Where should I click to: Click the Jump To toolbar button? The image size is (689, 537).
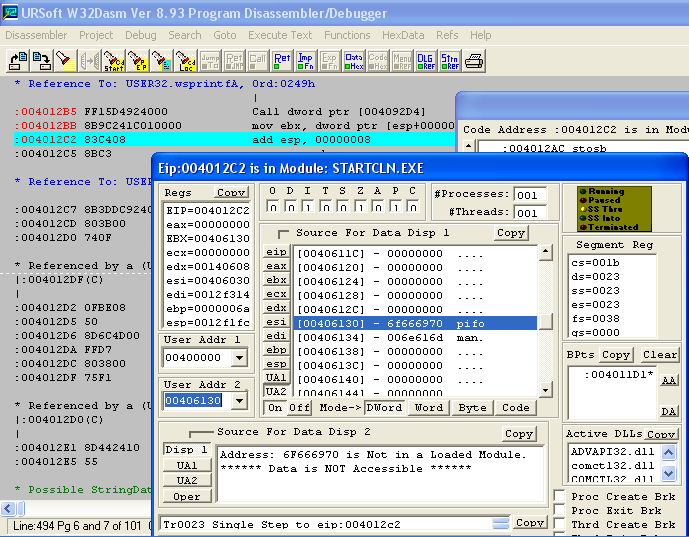click(x=210, y=61)
